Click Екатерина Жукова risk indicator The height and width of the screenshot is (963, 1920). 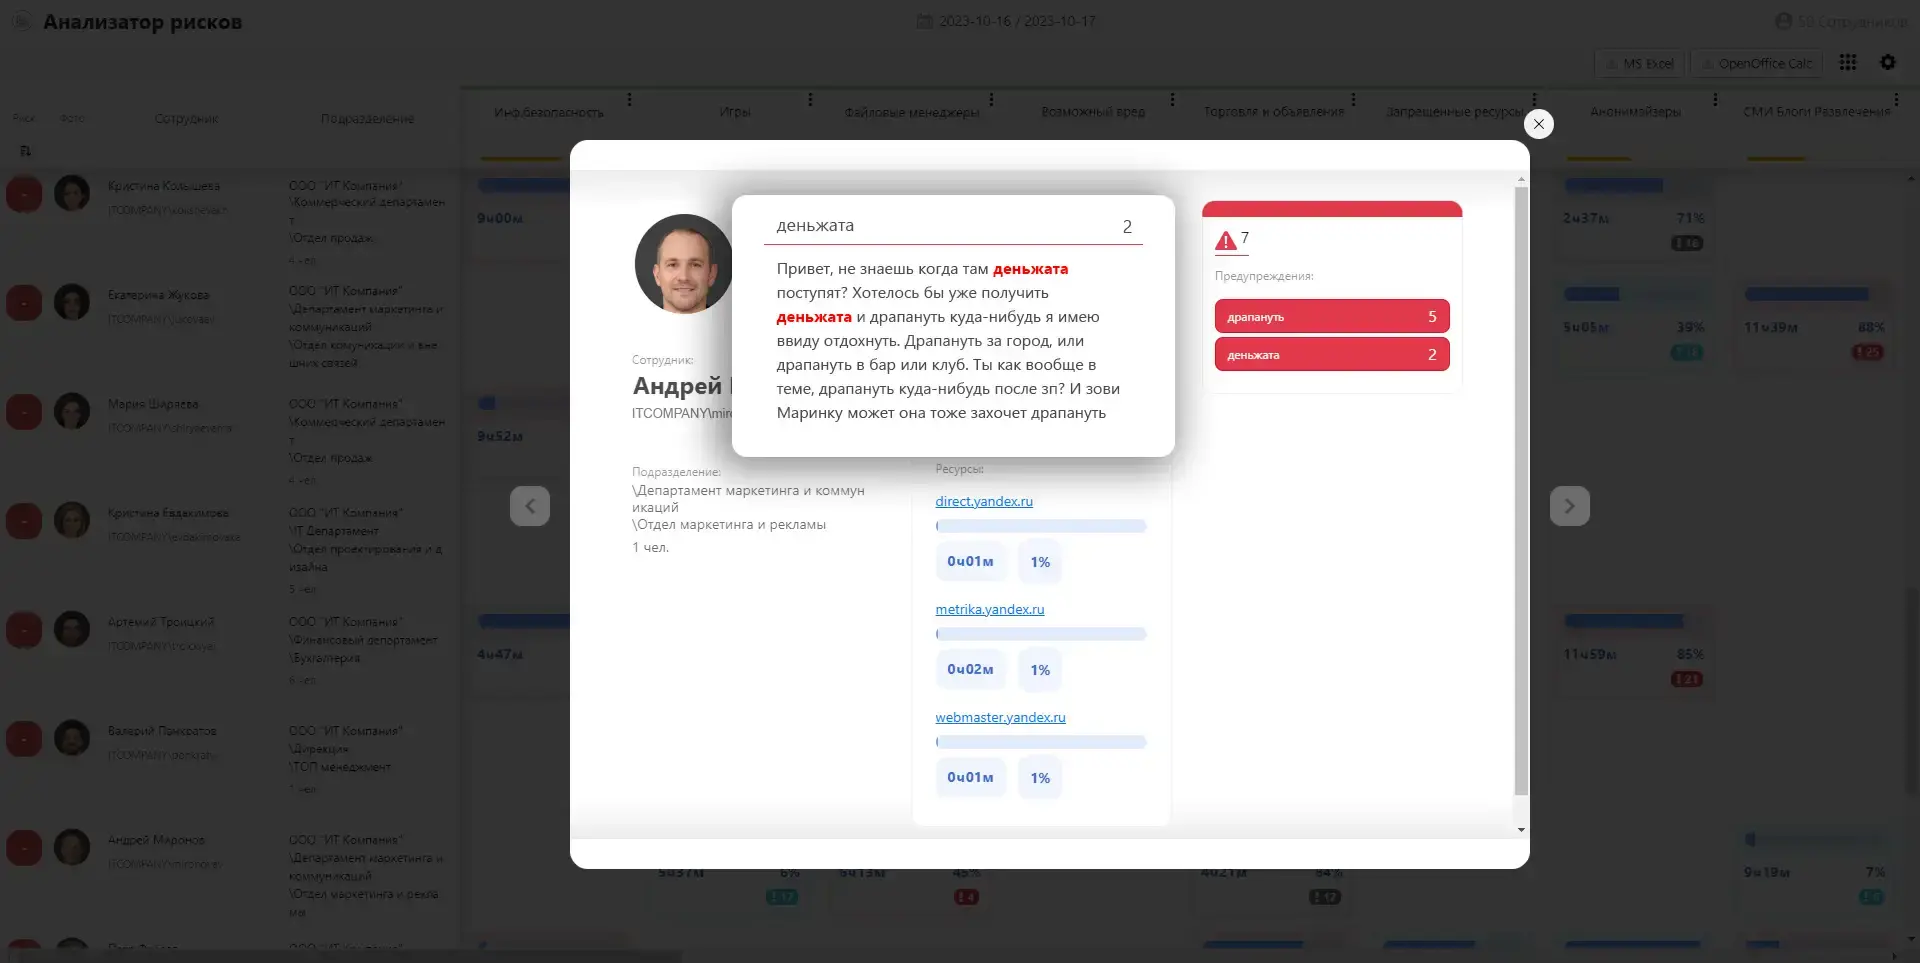click(x=24, y=302)
